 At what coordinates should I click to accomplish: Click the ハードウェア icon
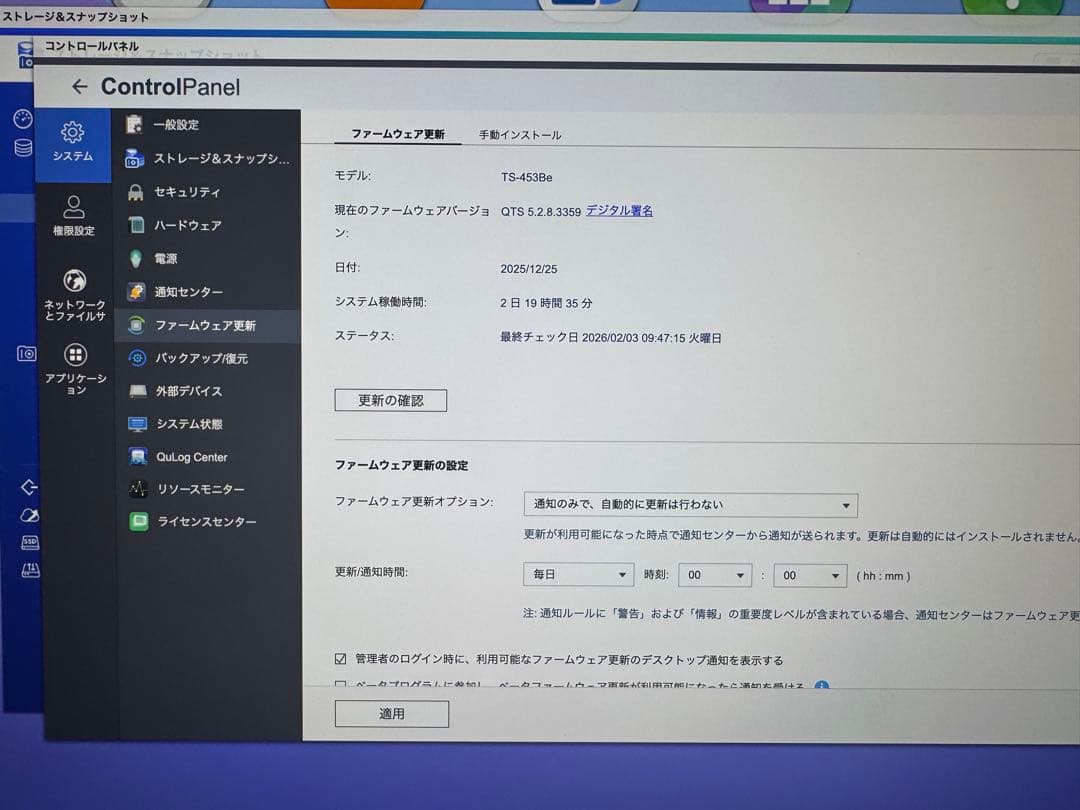click(136, 225)
